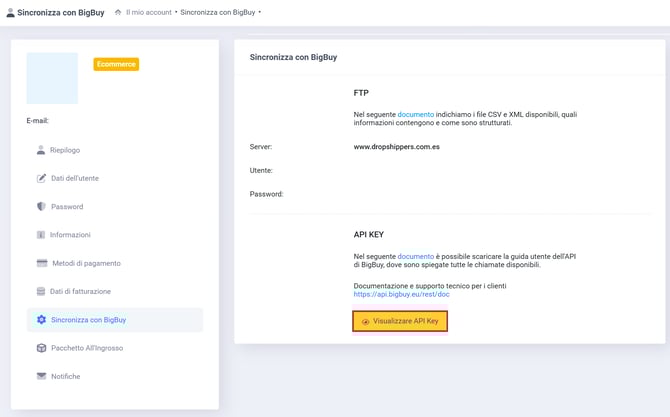The width and height of the screenshot is (670, 417).
Task: Click the server value www.dropshippers.com.es
Action: click(397, 147)
